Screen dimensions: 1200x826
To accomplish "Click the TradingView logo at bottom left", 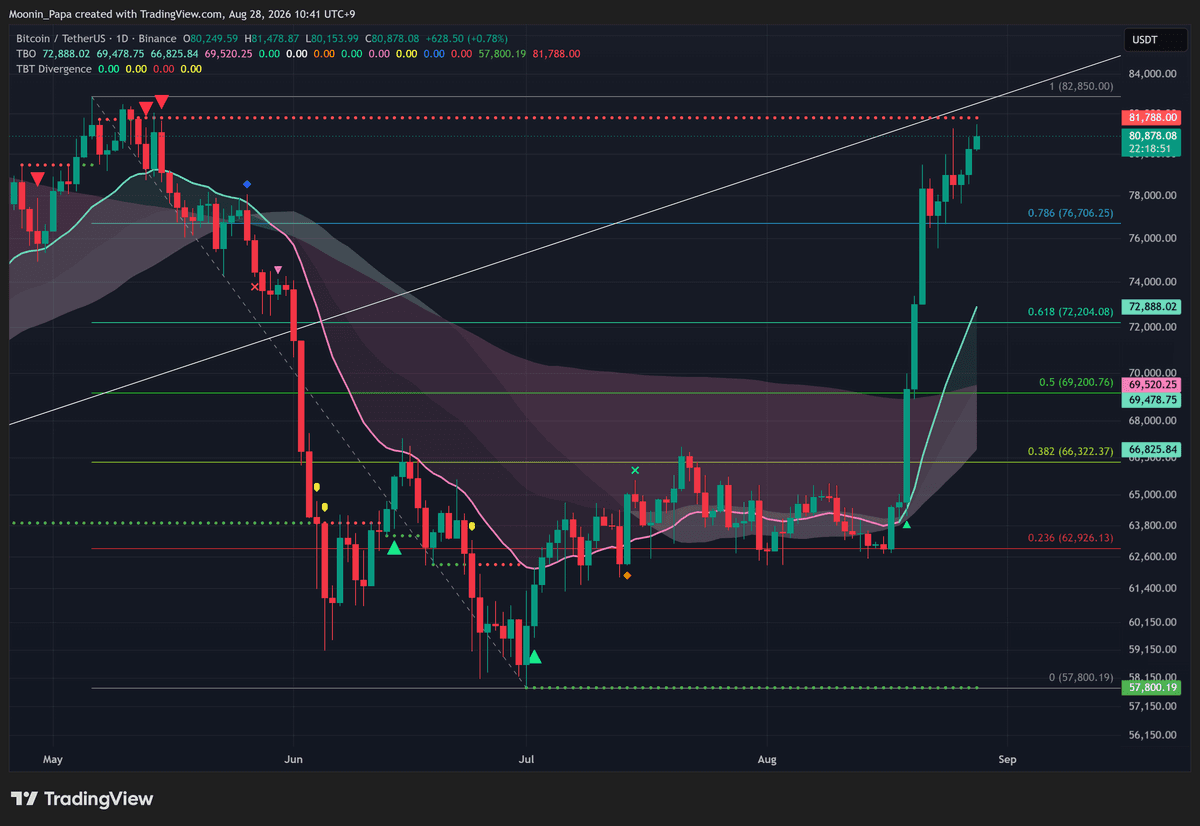I will click(x=82, y=799).
